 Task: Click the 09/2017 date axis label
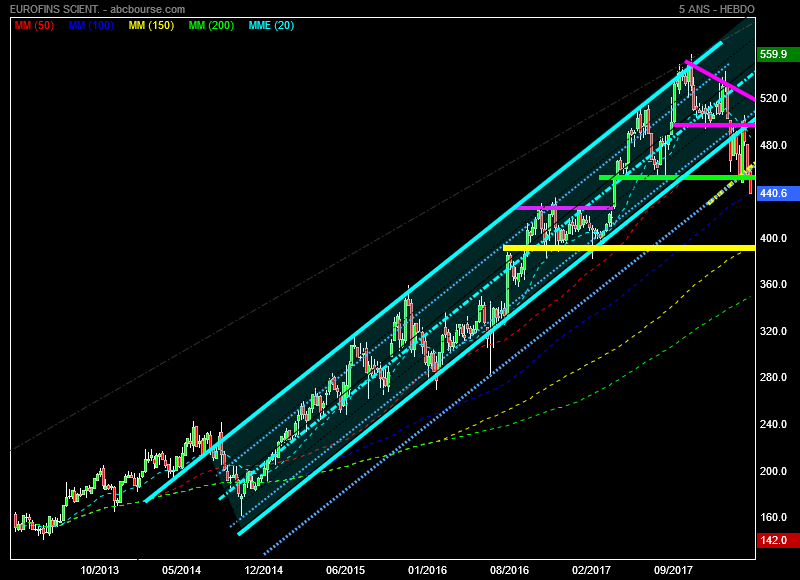[673, 570]
